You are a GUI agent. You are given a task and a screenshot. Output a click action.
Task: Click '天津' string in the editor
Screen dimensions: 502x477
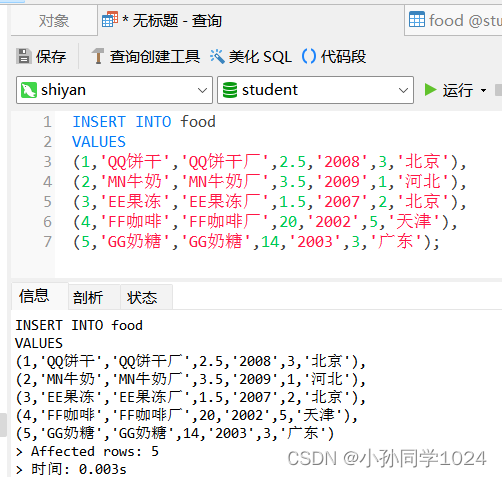(x=414, y=222)
